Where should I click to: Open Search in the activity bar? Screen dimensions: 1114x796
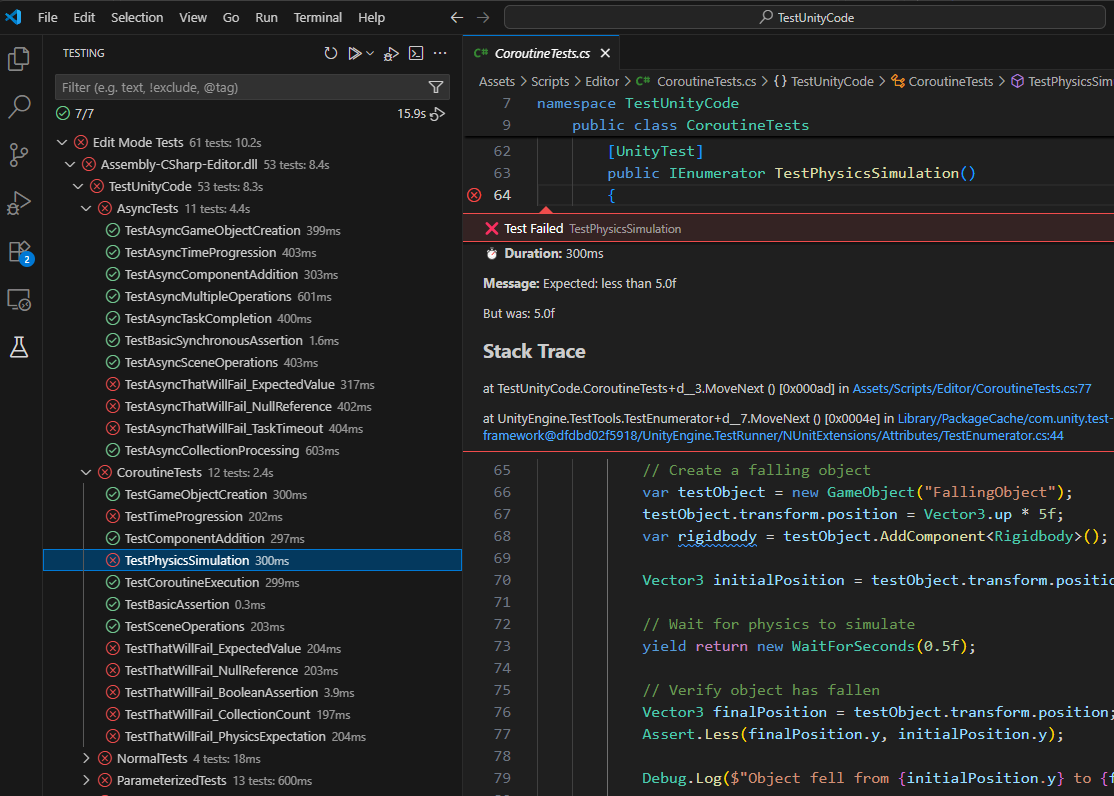tap(19, 106)
